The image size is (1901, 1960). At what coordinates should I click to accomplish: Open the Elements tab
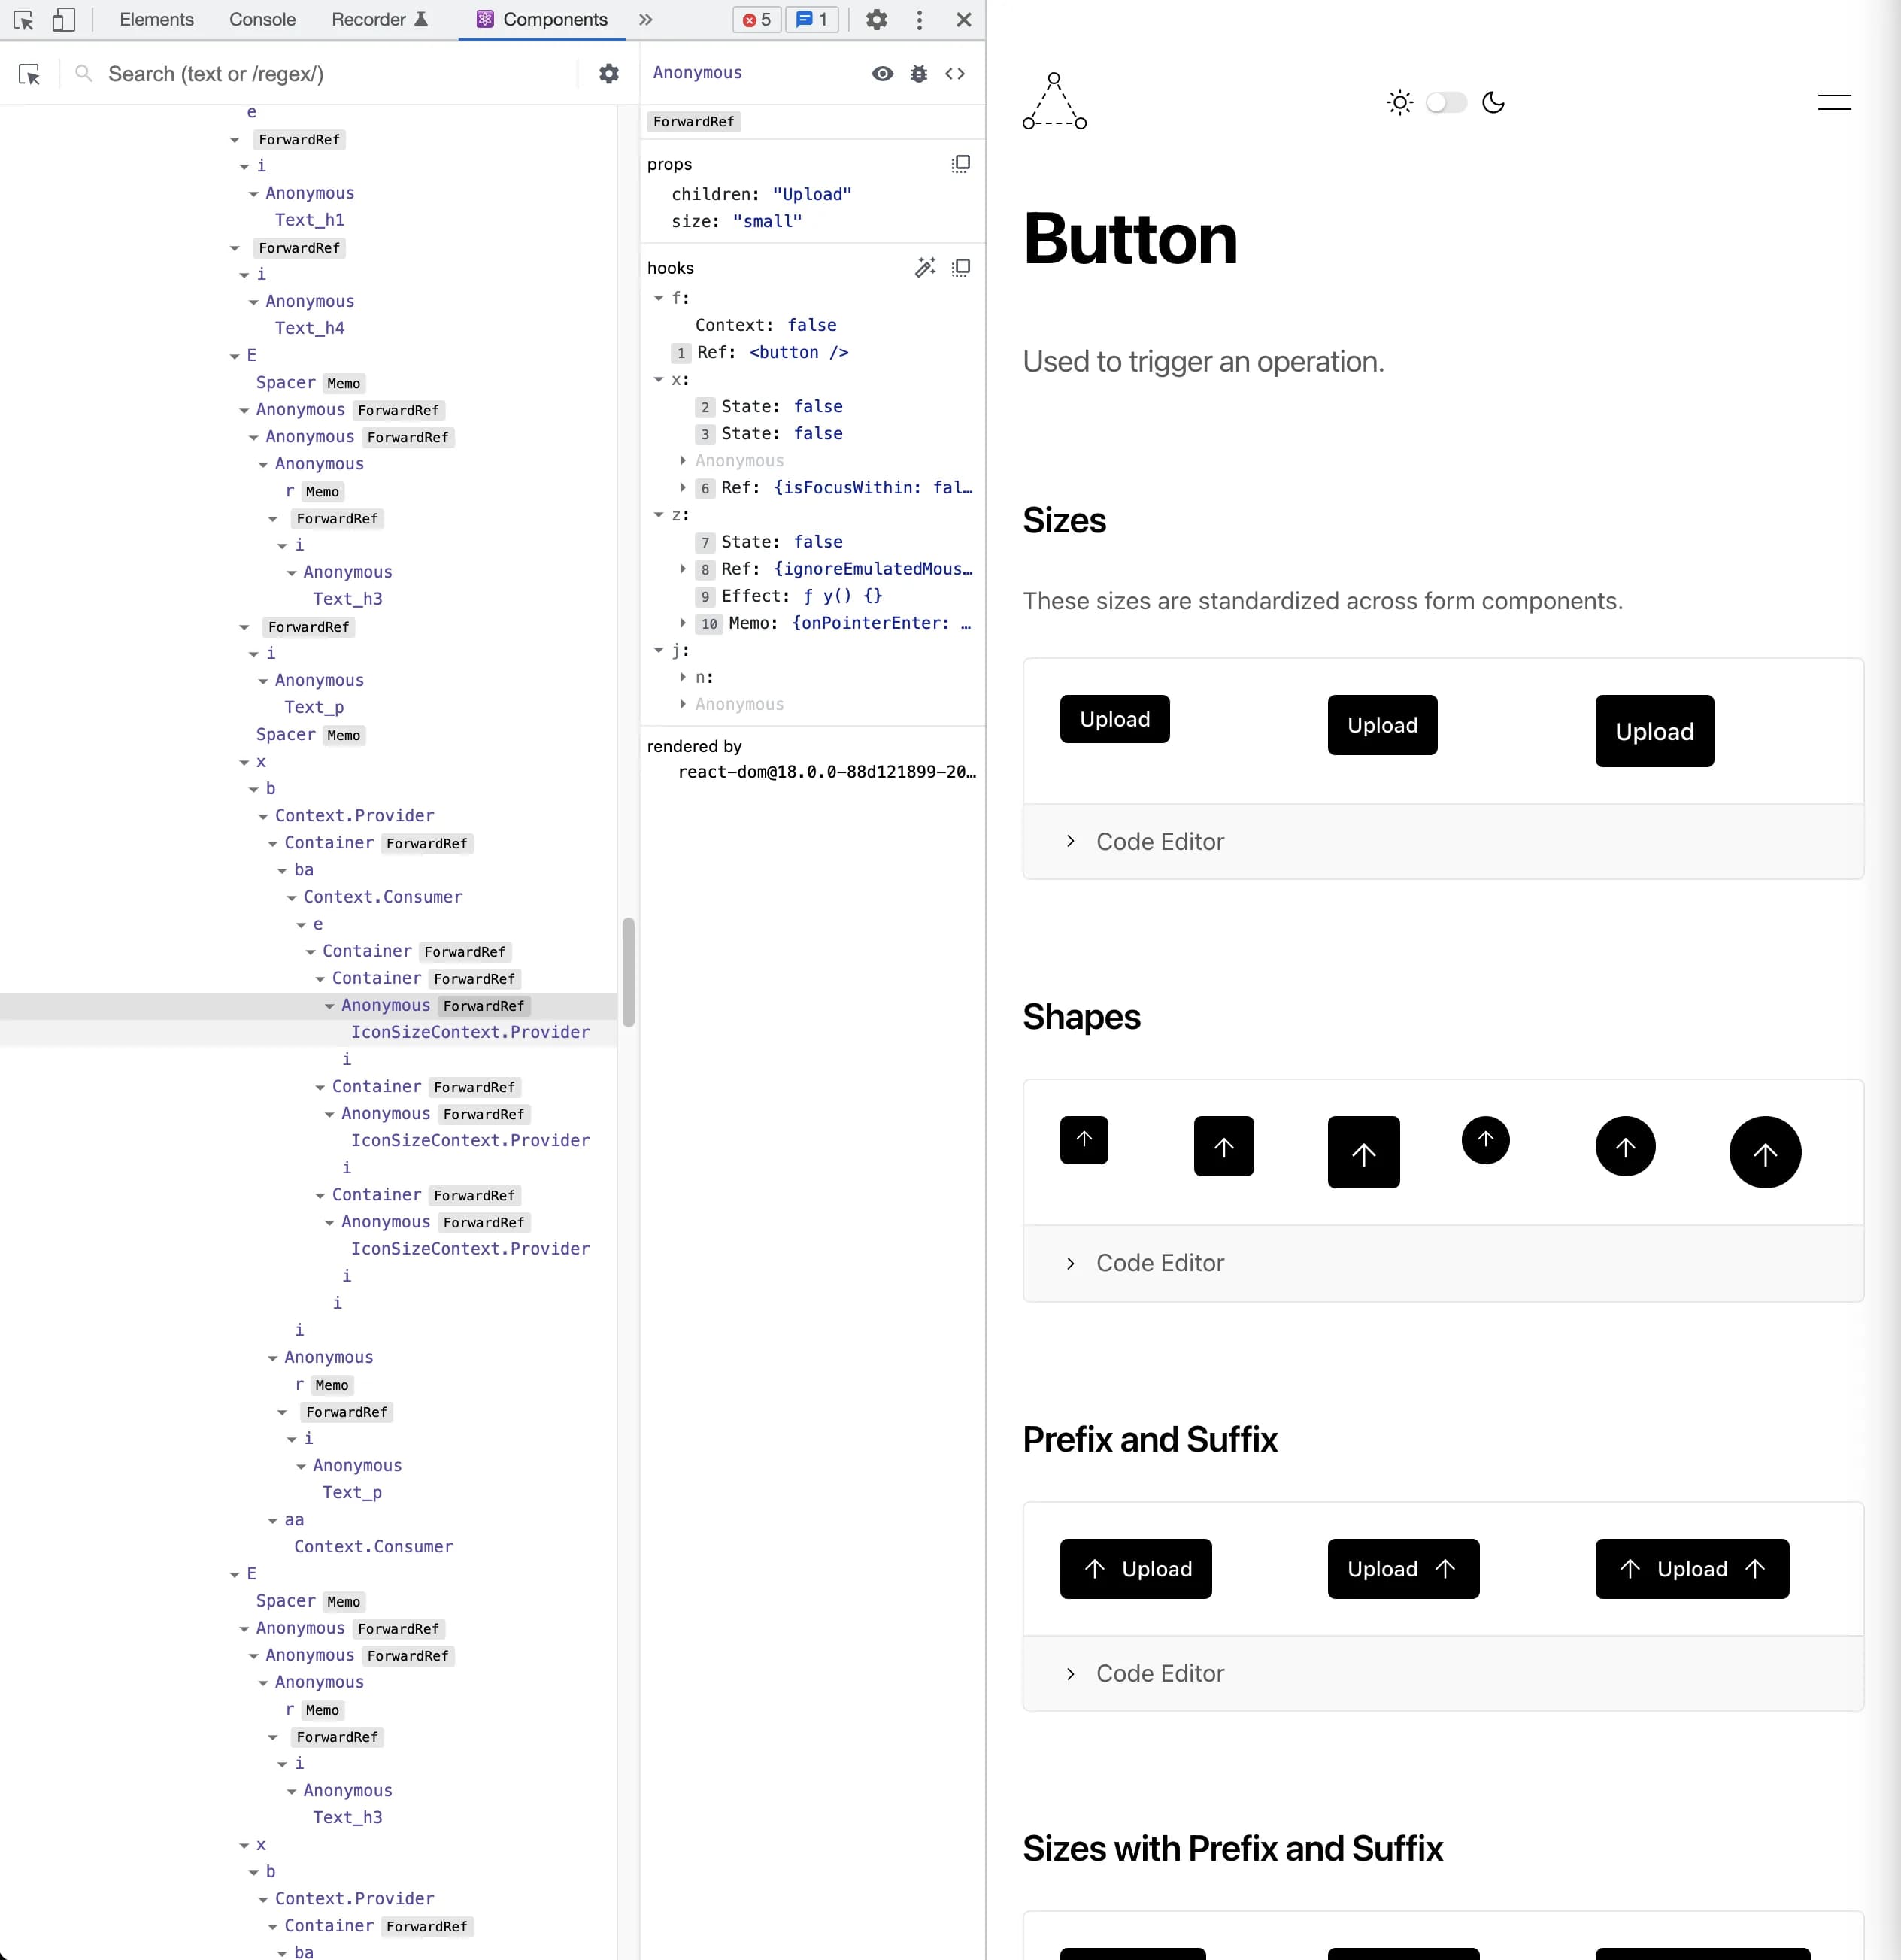pyautogui.click(x=156, y=20)
